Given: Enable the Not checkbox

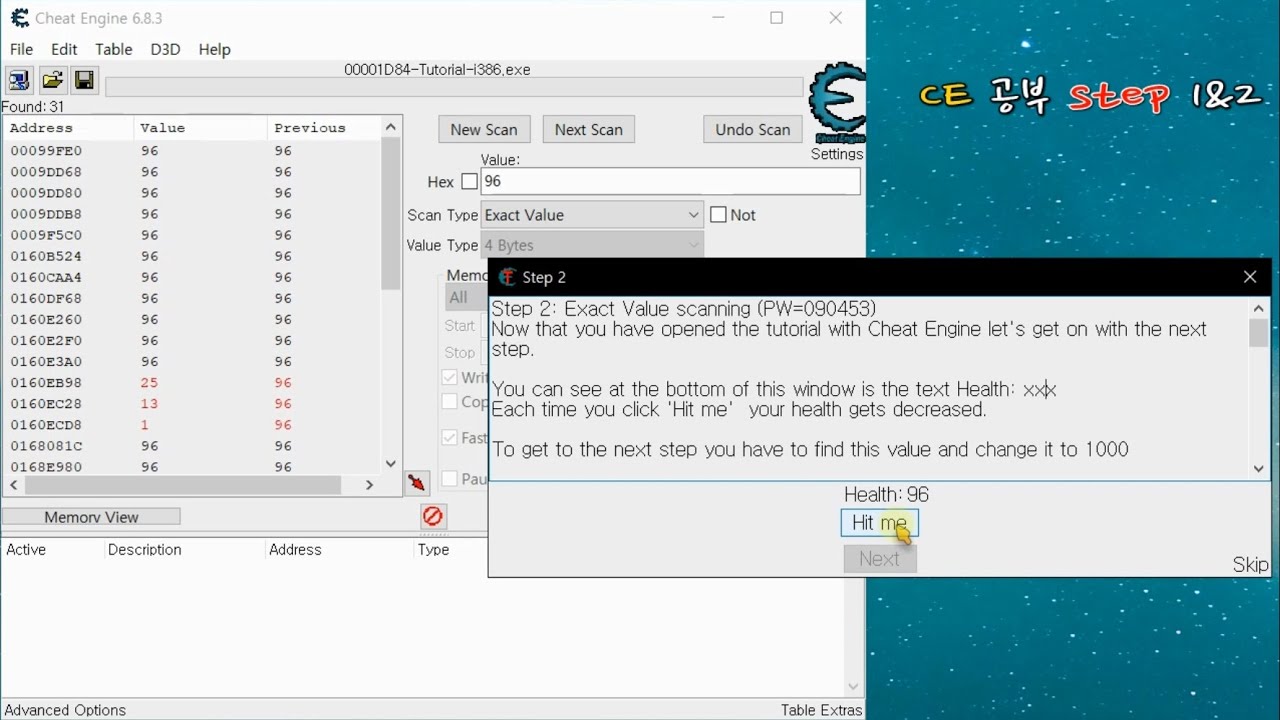Looking at the screenshot, I should pos(718,215).
